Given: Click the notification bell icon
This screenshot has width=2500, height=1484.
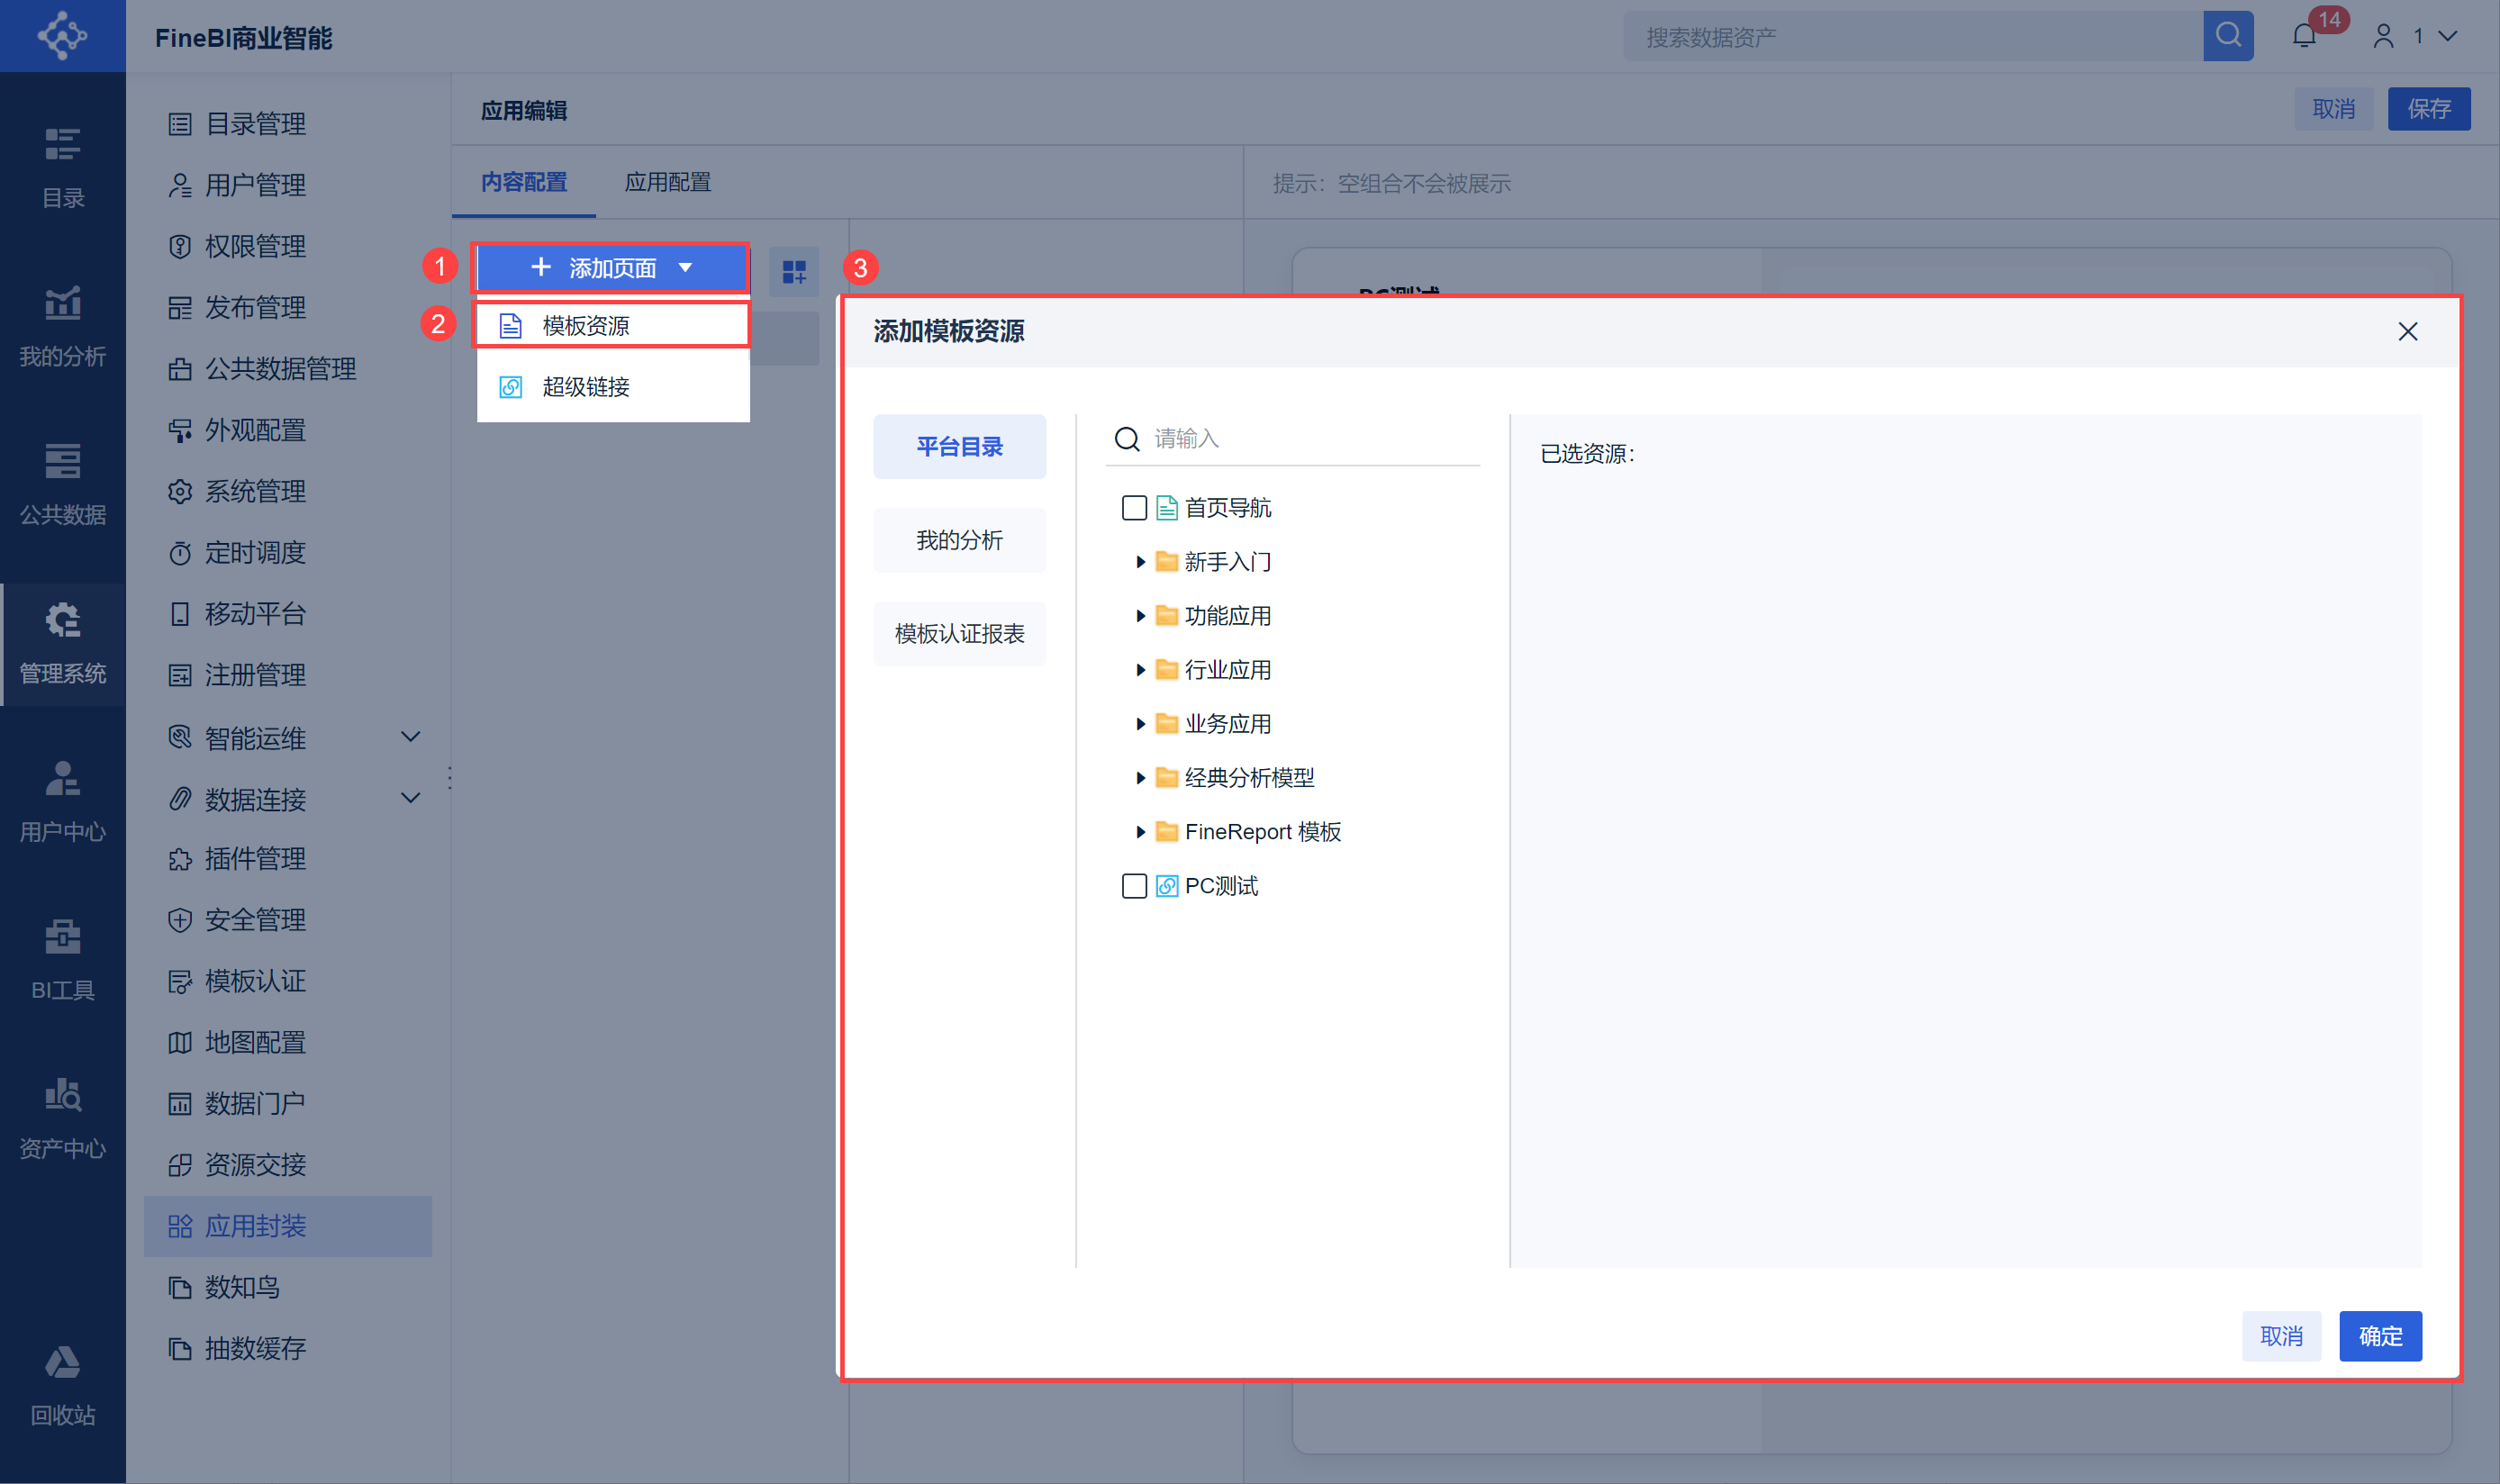Looking at the screenshot, I should click(2303, 37).
